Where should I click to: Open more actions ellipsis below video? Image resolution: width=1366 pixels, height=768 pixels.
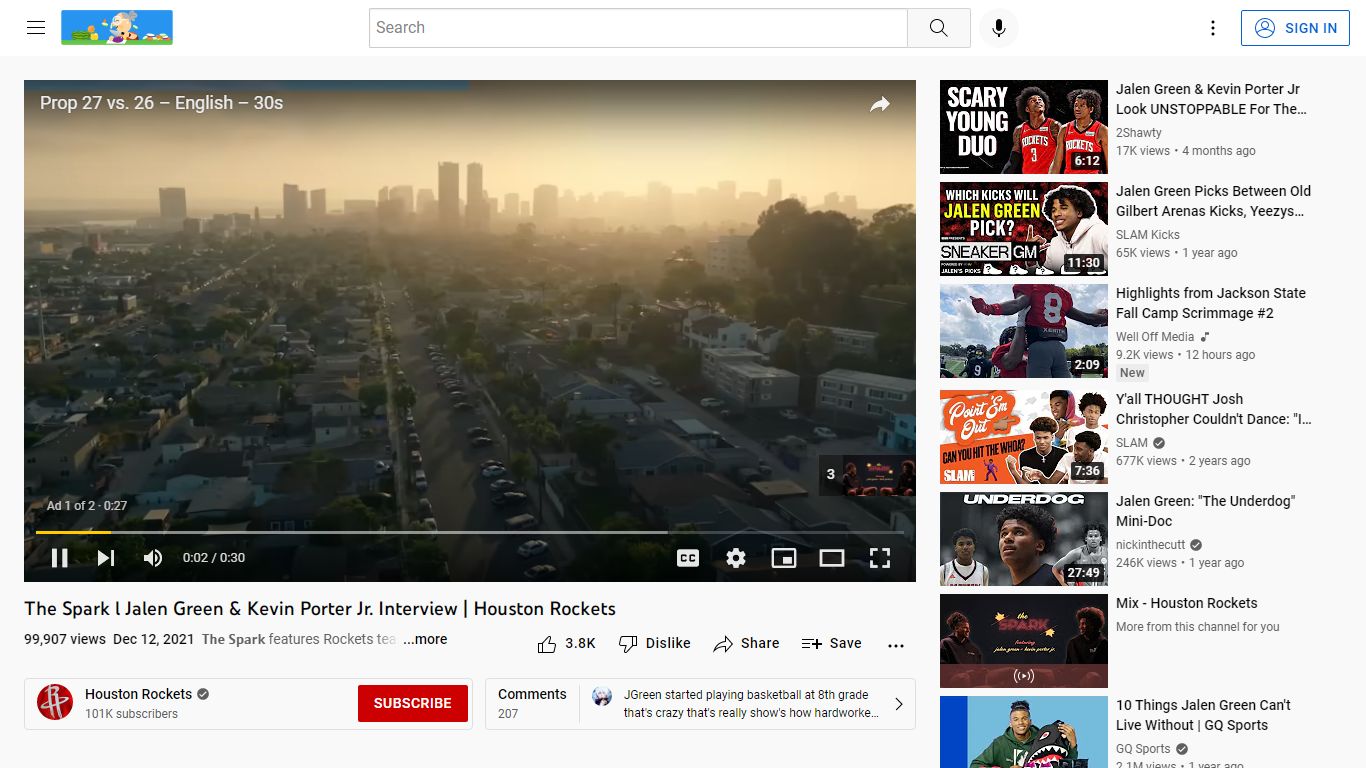[x=896, y=645]
